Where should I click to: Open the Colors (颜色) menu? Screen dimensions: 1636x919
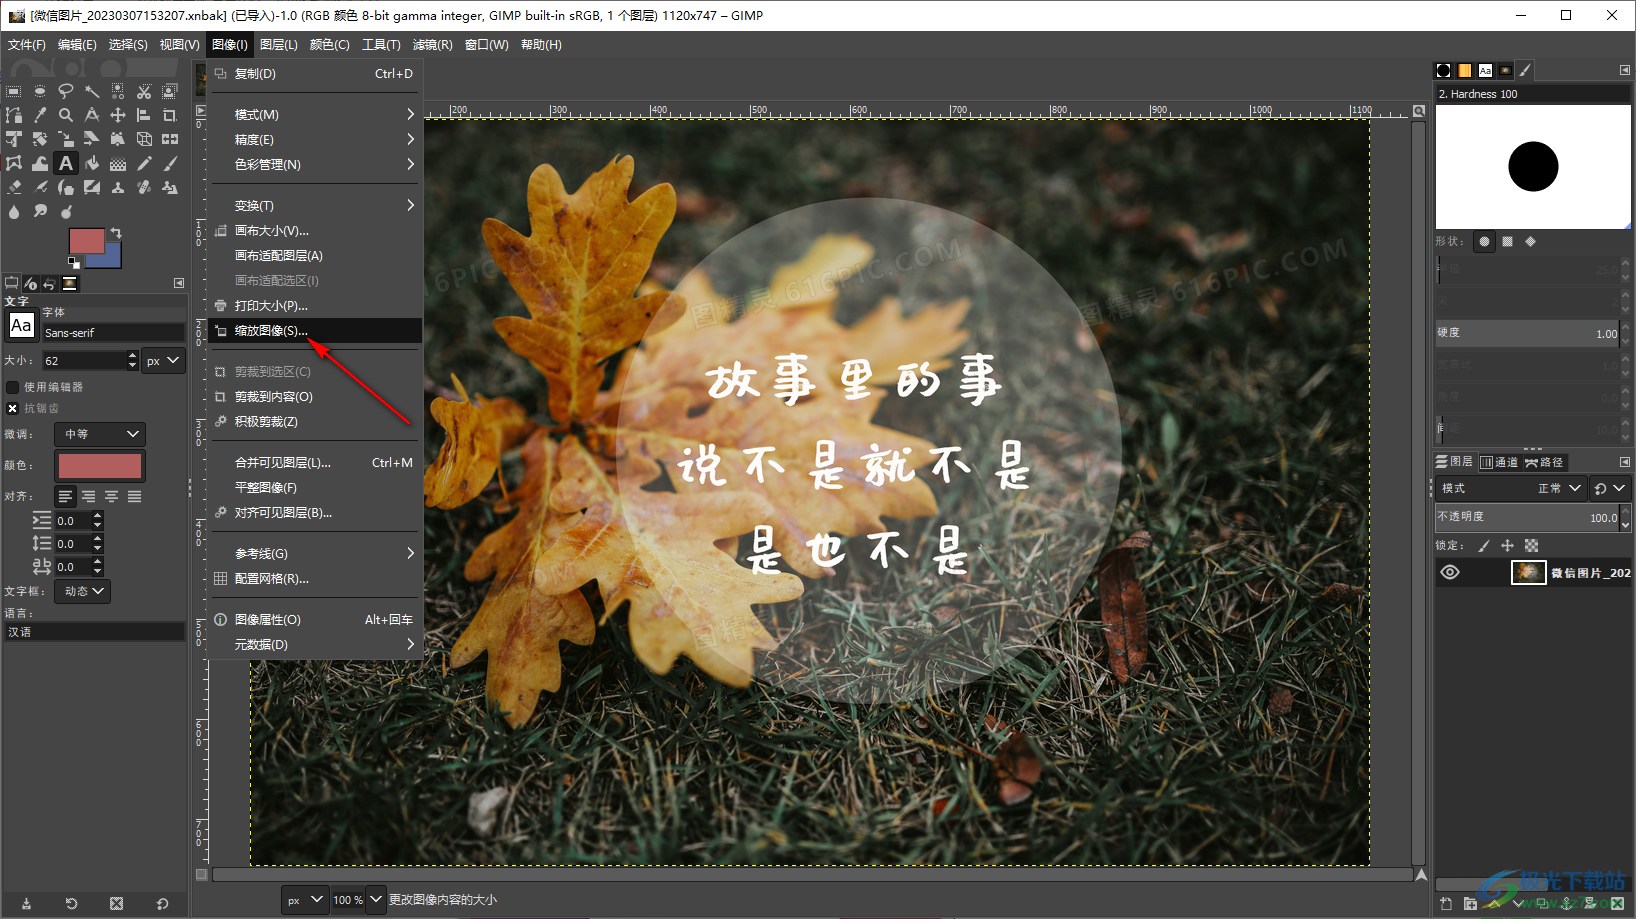tap(329, 45)
